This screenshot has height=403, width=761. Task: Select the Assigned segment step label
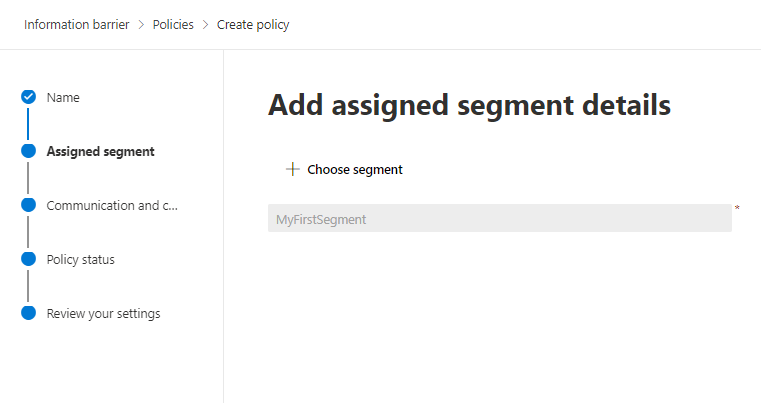pos(100,151)
